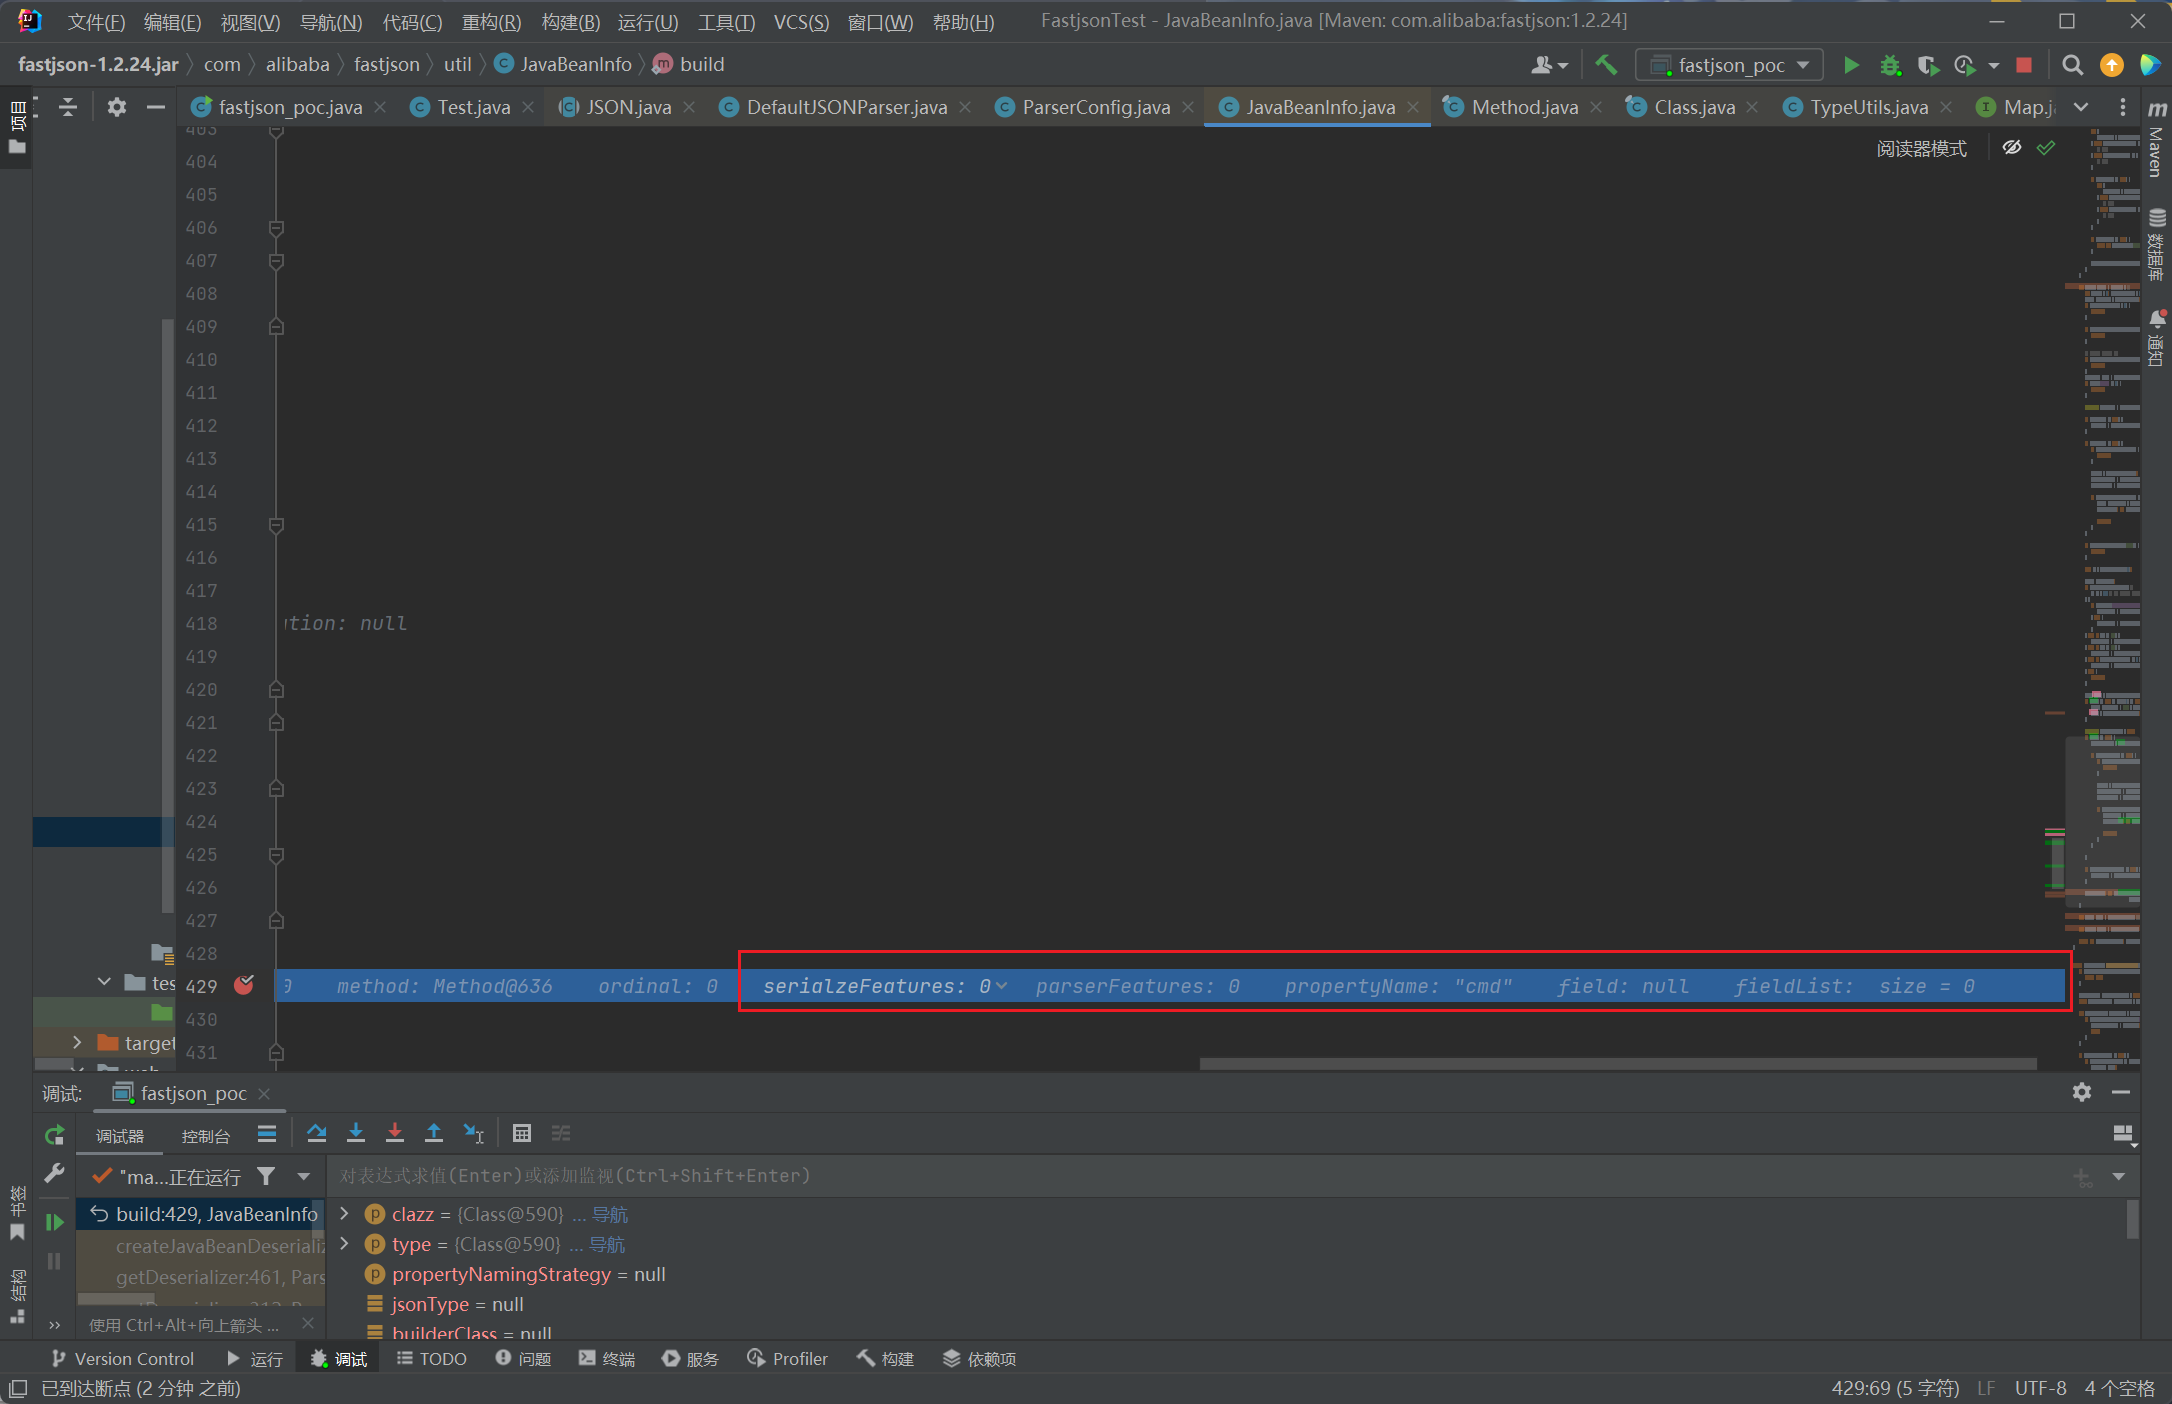The image size is (2172, 1404).
Task: Open the fastjson_poc run configuration dropdown
Action: [x=1730, y=65]
